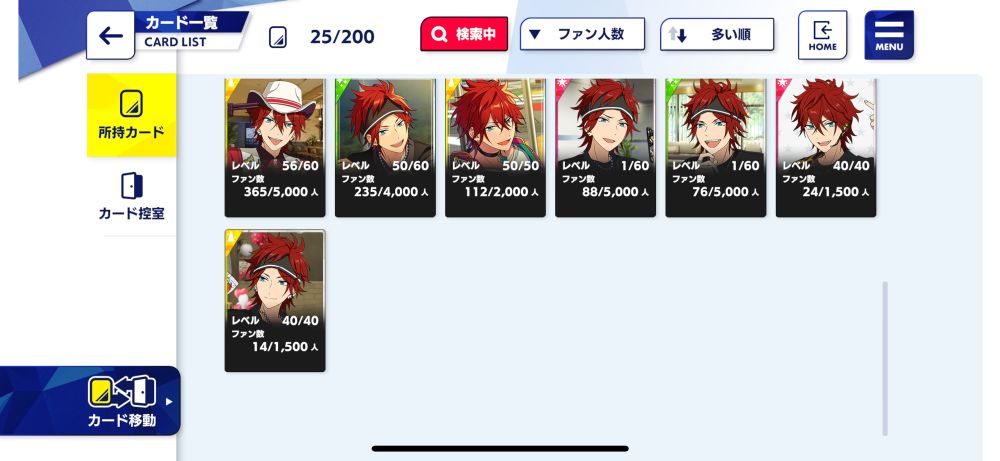
Task: Click the カード移動 card-transfer icon
Action: pyautogui.click(x=122, y=392)
